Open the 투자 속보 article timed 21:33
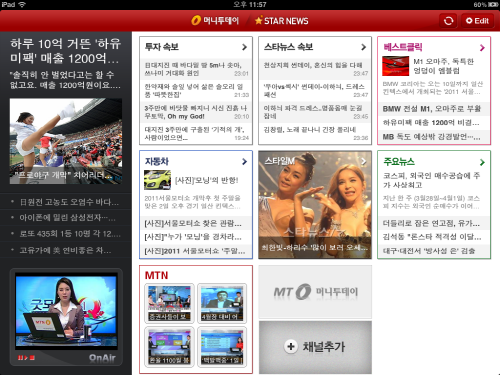The height and width of the screenshot is (375, 500). coord(196,91)
